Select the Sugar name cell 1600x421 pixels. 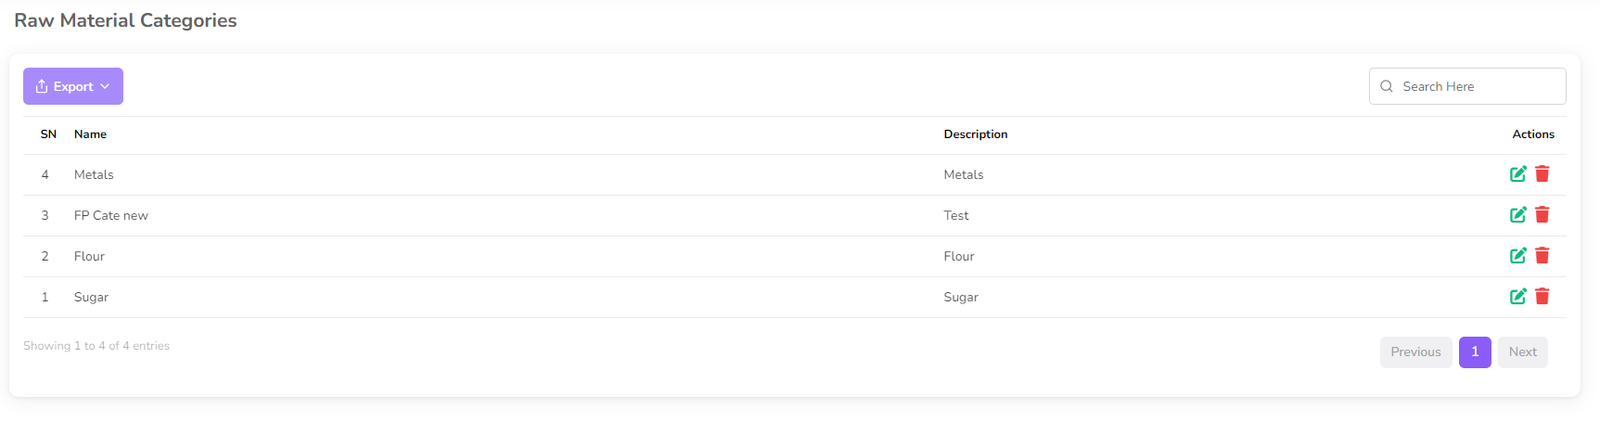click(x=91, y=297)
